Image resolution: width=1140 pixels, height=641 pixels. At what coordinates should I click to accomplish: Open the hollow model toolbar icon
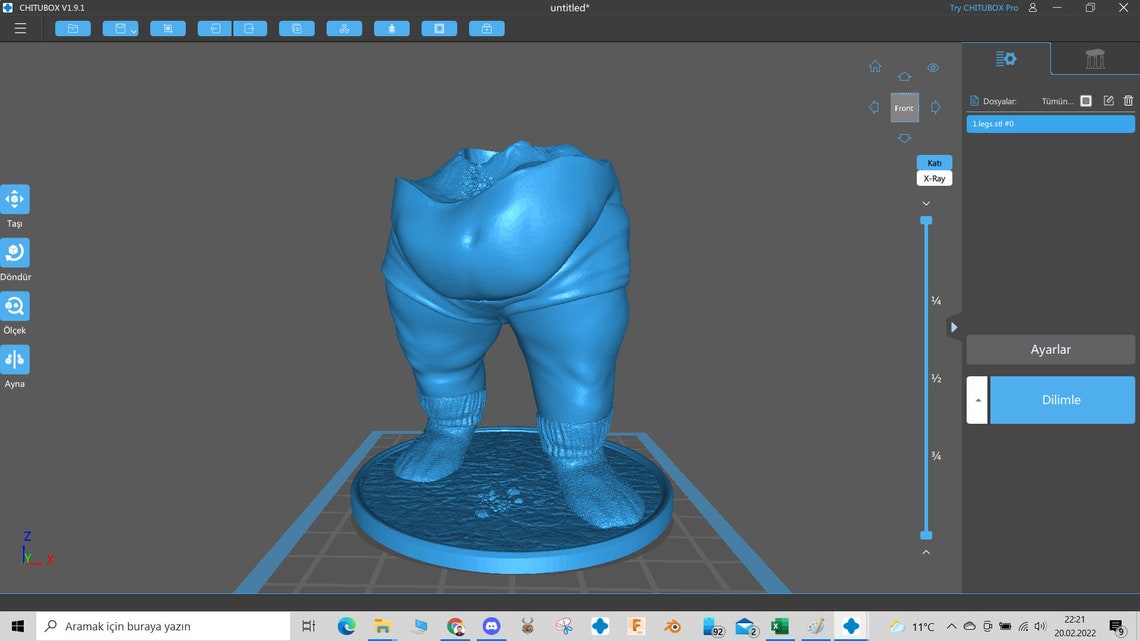point(392,28)
